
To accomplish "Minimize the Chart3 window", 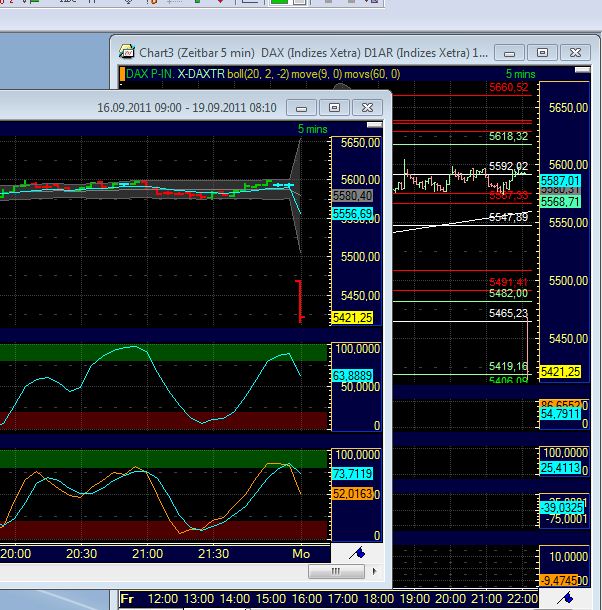I will [x=509, y=53].
